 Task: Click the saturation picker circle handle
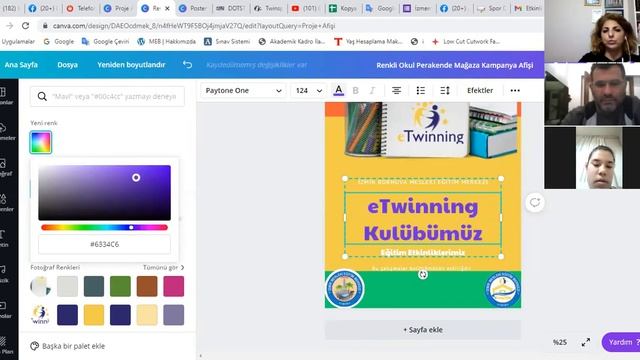[136, 178]
